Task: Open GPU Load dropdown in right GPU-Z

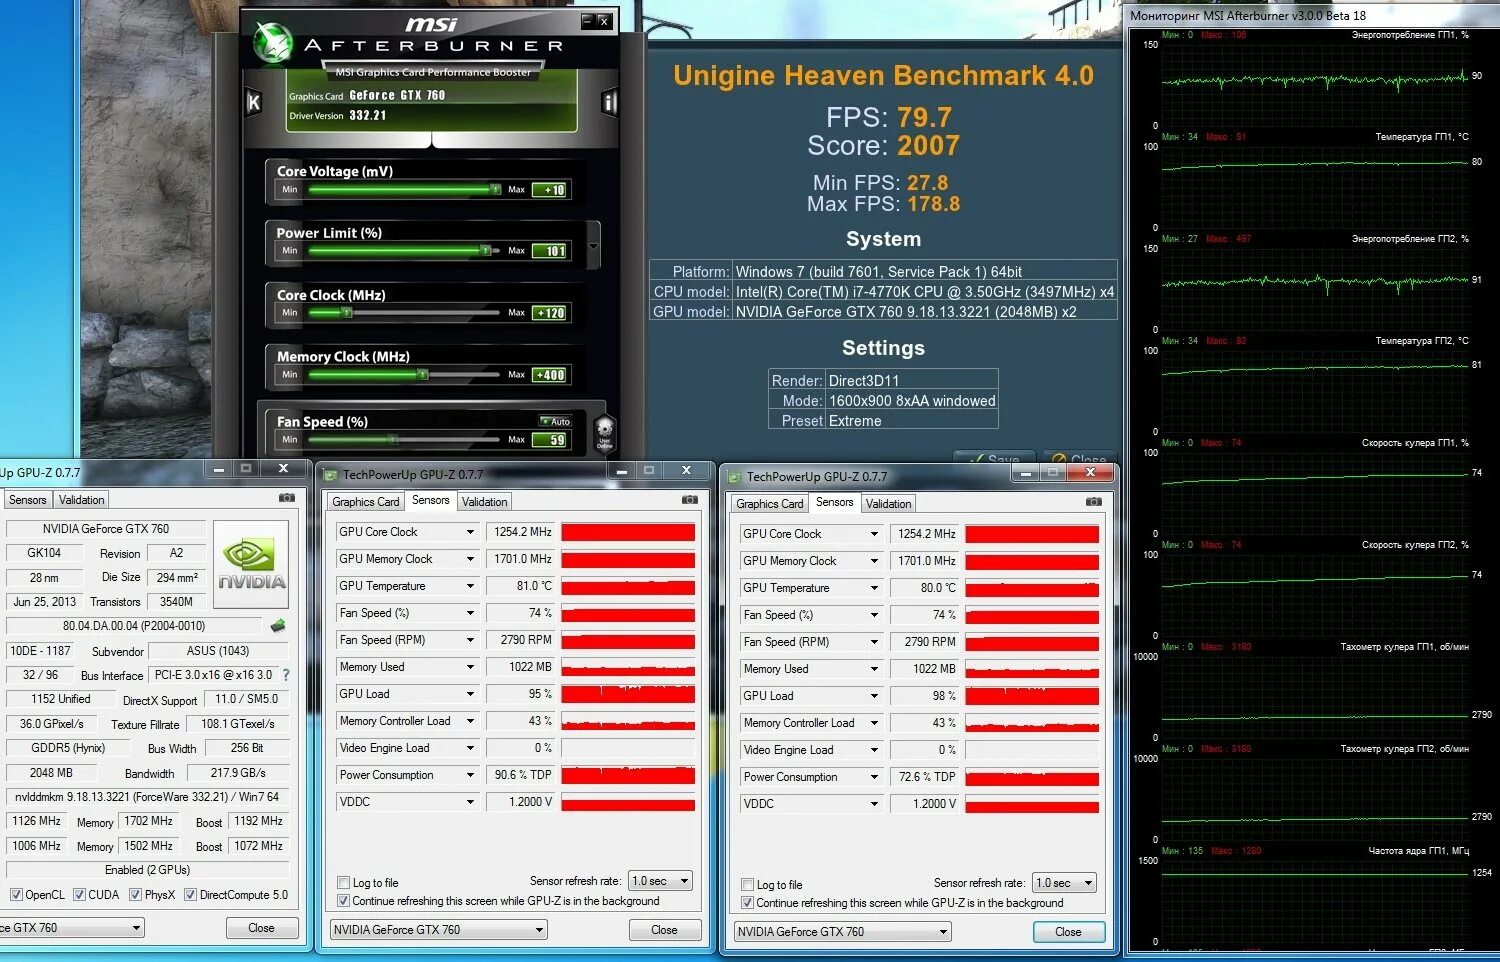Action: click(874, 696)
